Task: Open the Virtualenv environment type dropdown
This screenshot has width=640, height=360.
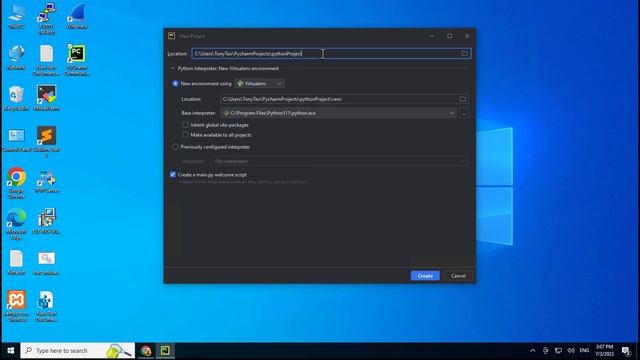Action: point(259,83)
